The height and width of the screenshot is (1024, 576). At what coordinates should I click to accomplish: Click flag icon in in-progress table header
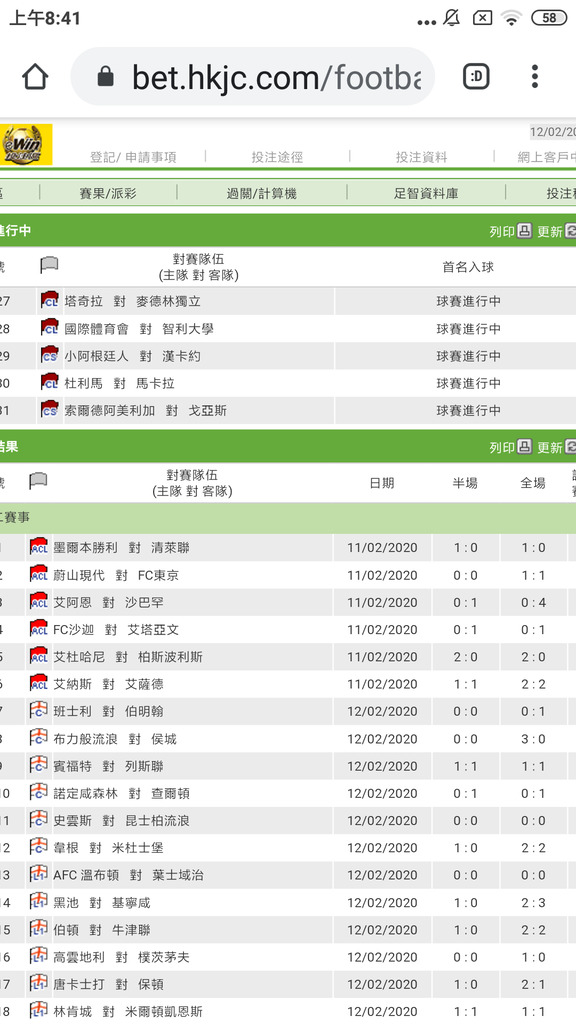(x=49, y=265)
